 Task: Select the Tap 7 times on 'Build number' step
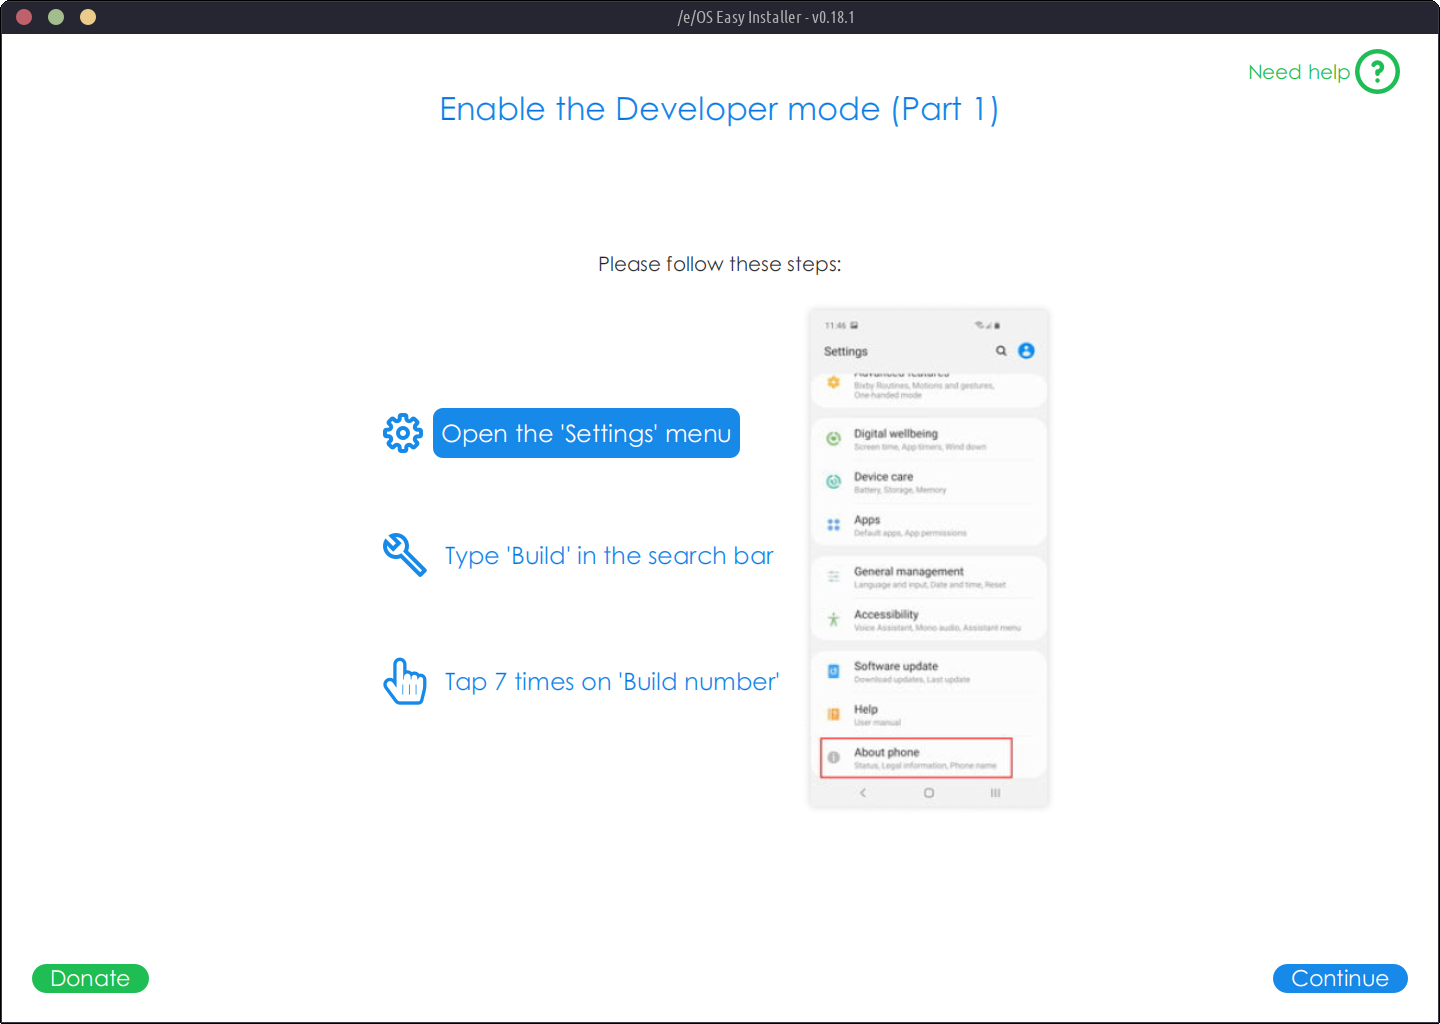point(612,682)
